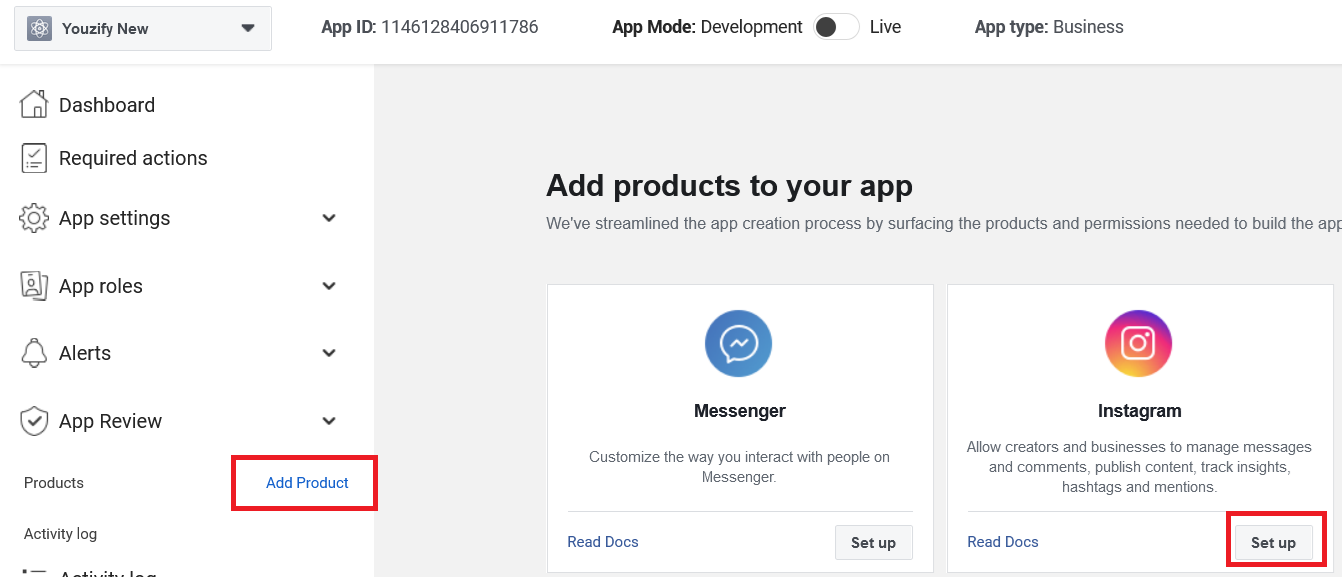Screen dimensions: 1342x577
Task: Click the Youzify New app atom icon
Action: point(40,28)
